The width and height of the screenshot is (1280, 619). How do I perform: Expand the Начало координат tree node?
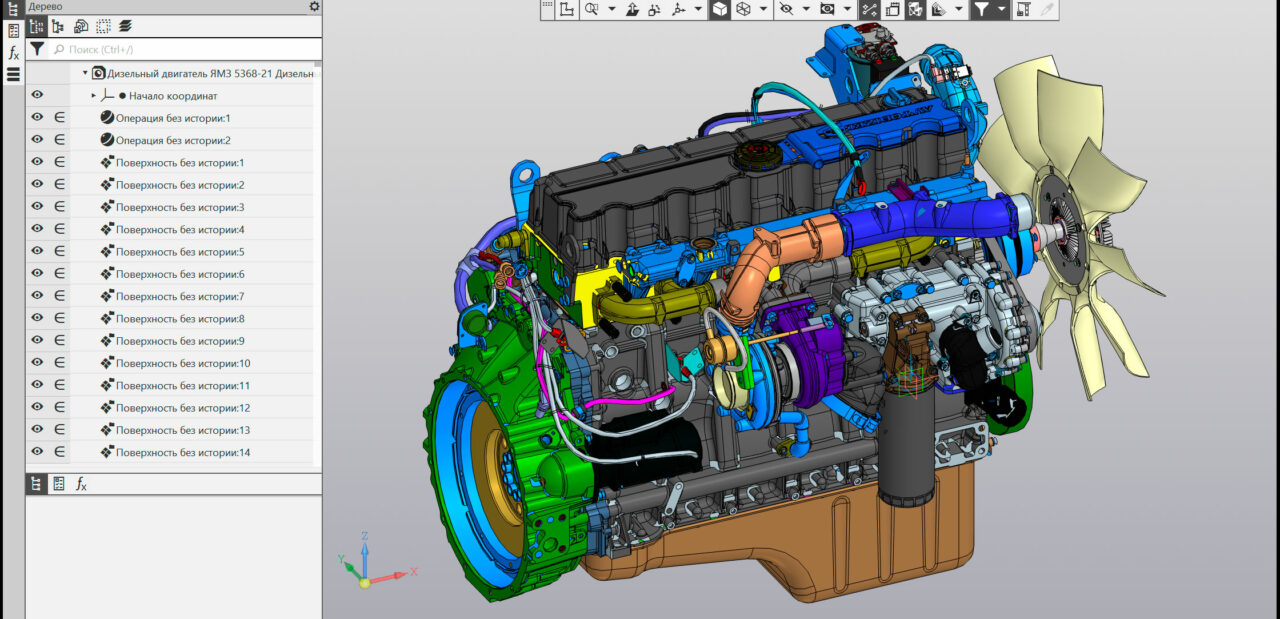coord(94,96)
